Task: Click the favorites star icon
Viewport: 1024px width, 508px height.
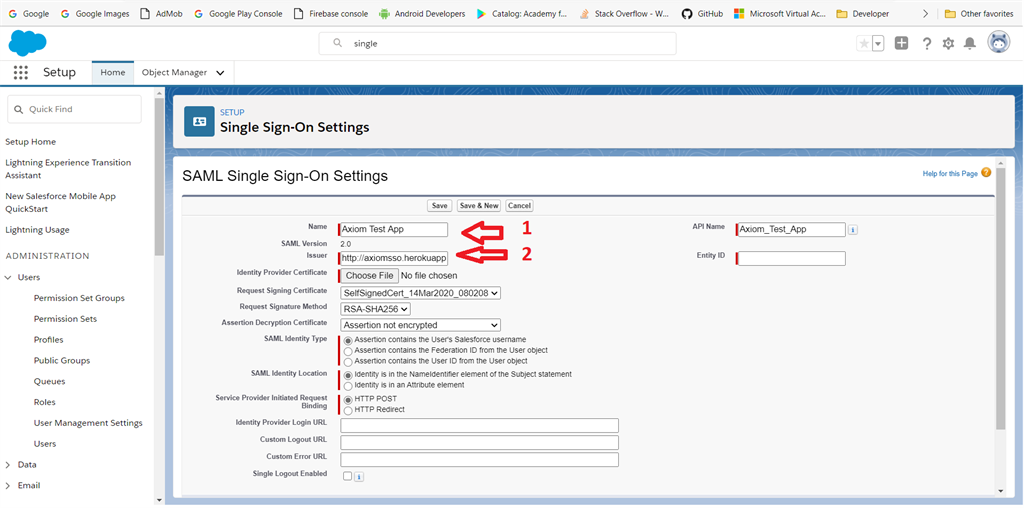Action: [864, 43]
